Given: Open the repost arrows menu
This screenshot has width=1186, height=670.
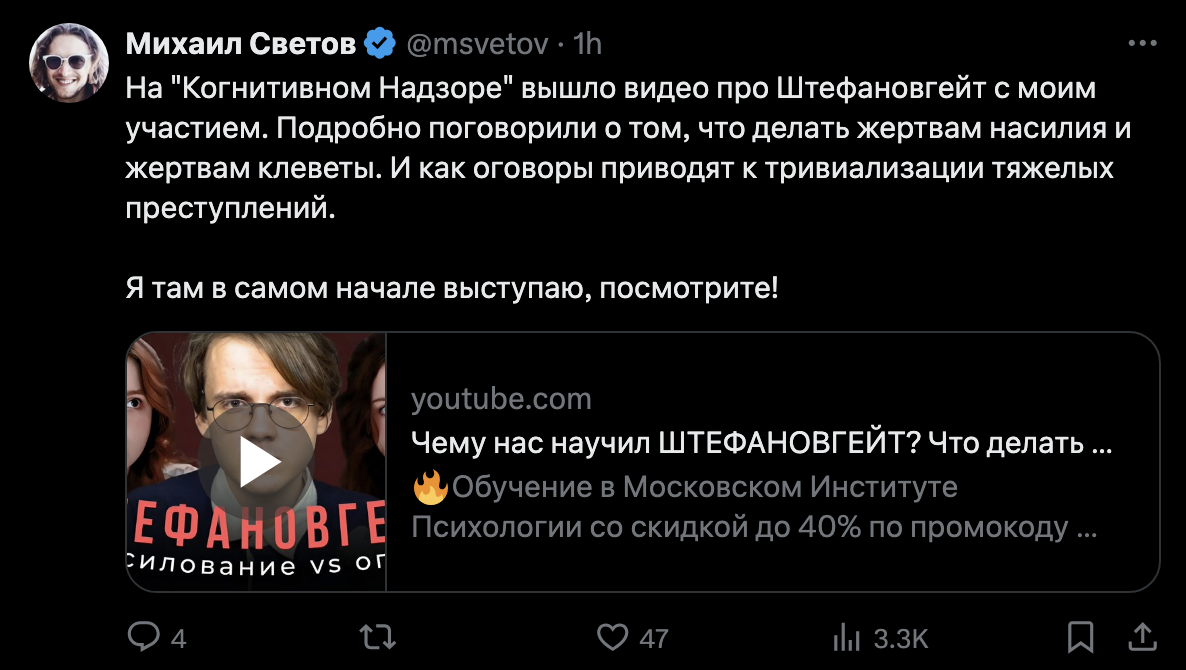Looking at the screenshot, I should coord(379,637).
